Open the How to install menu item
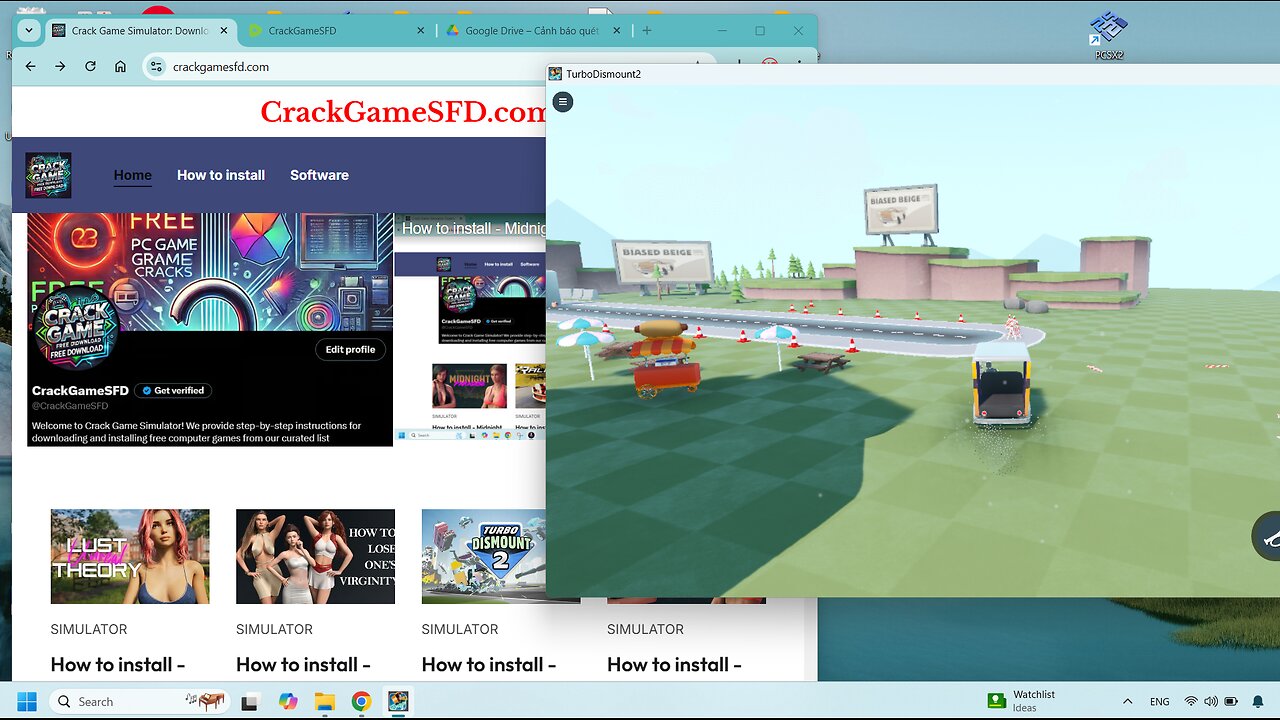 (221, 175)
